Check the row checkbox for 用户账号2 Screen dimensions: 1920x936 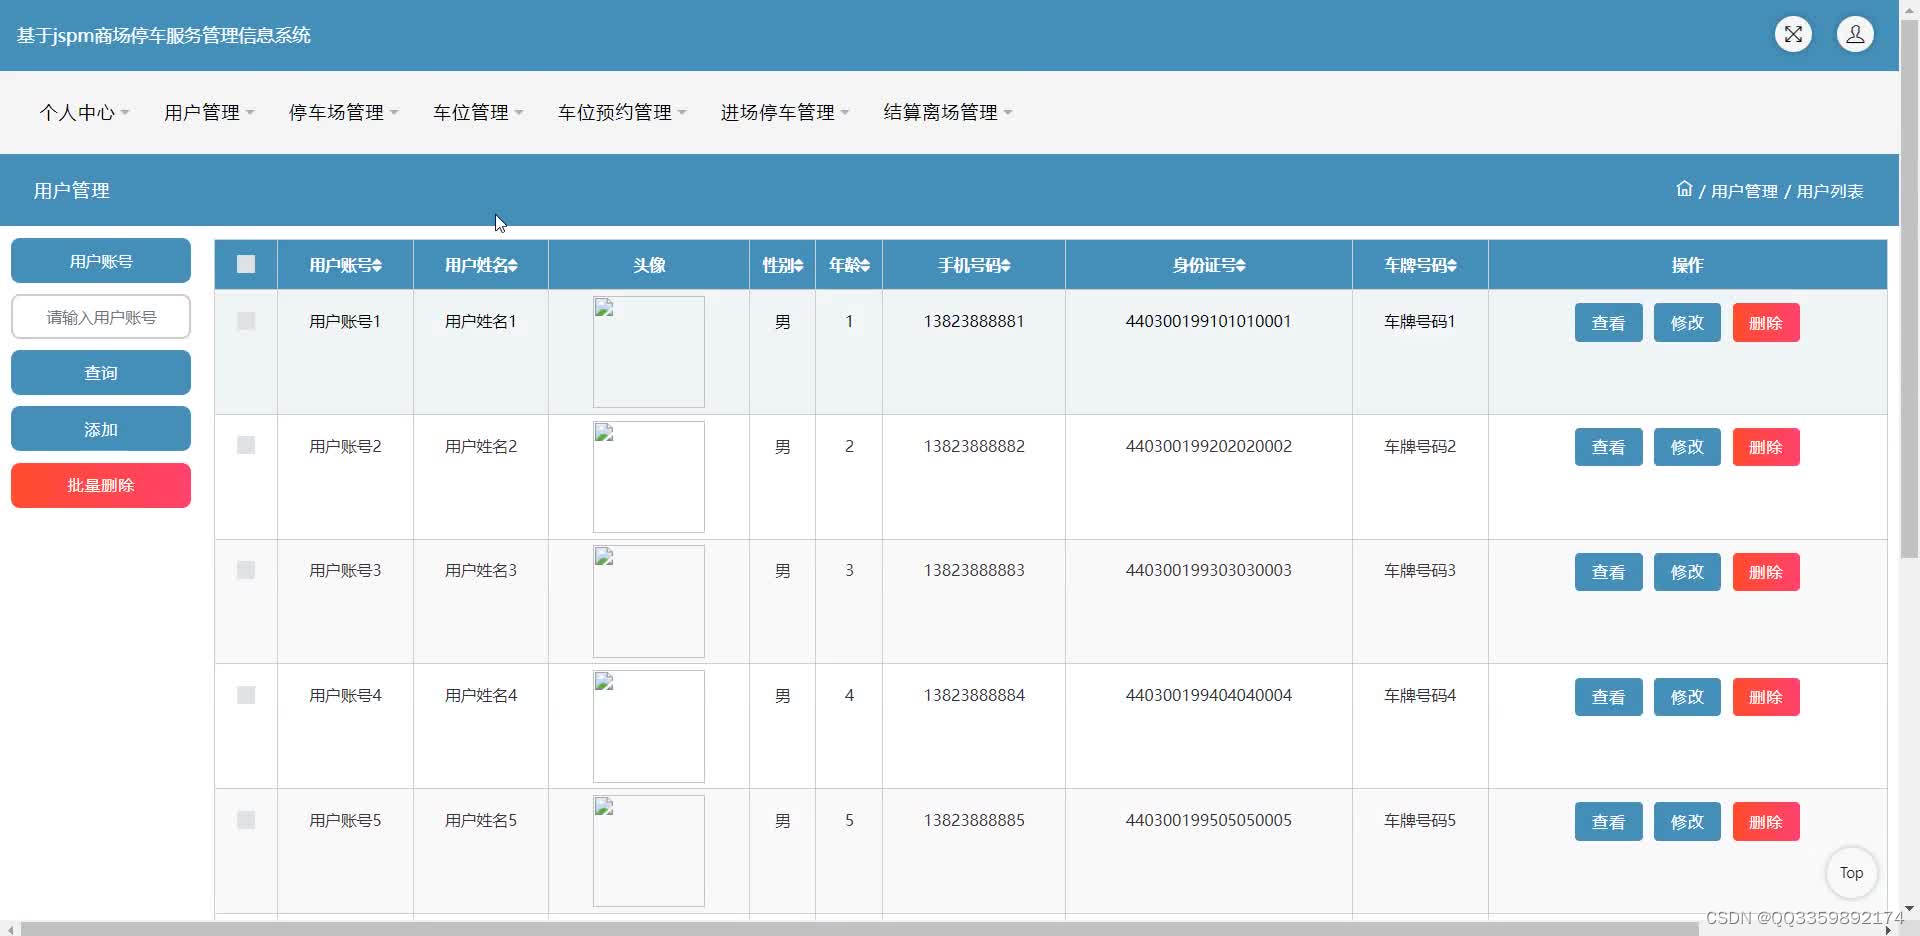tap(246, 445)
